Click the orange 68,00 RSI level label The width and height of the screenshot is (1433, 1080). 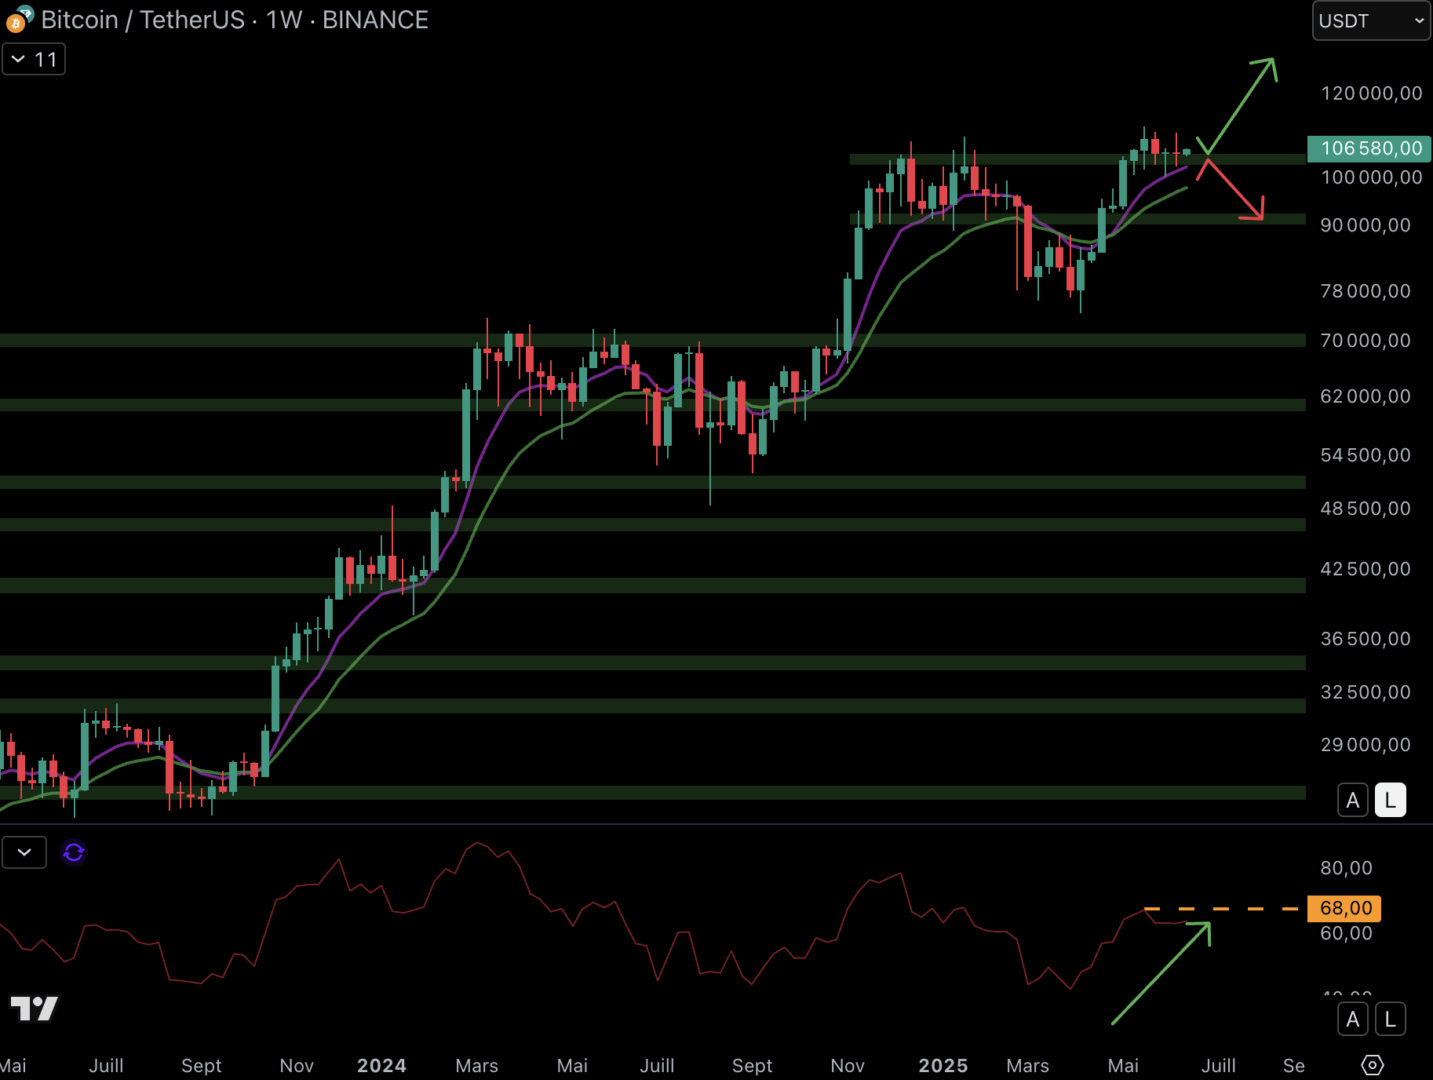pos(1345,908)
